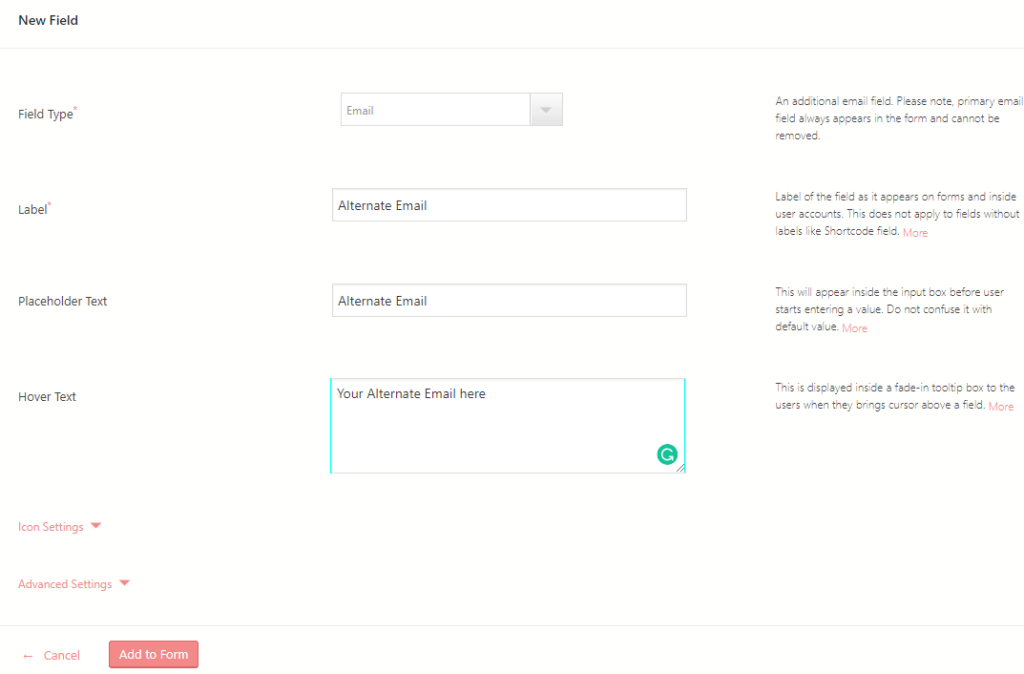This screenshot has width=1024, height=674.
Task: Select the Email value in Field Type
Action: tap(435, 109)
